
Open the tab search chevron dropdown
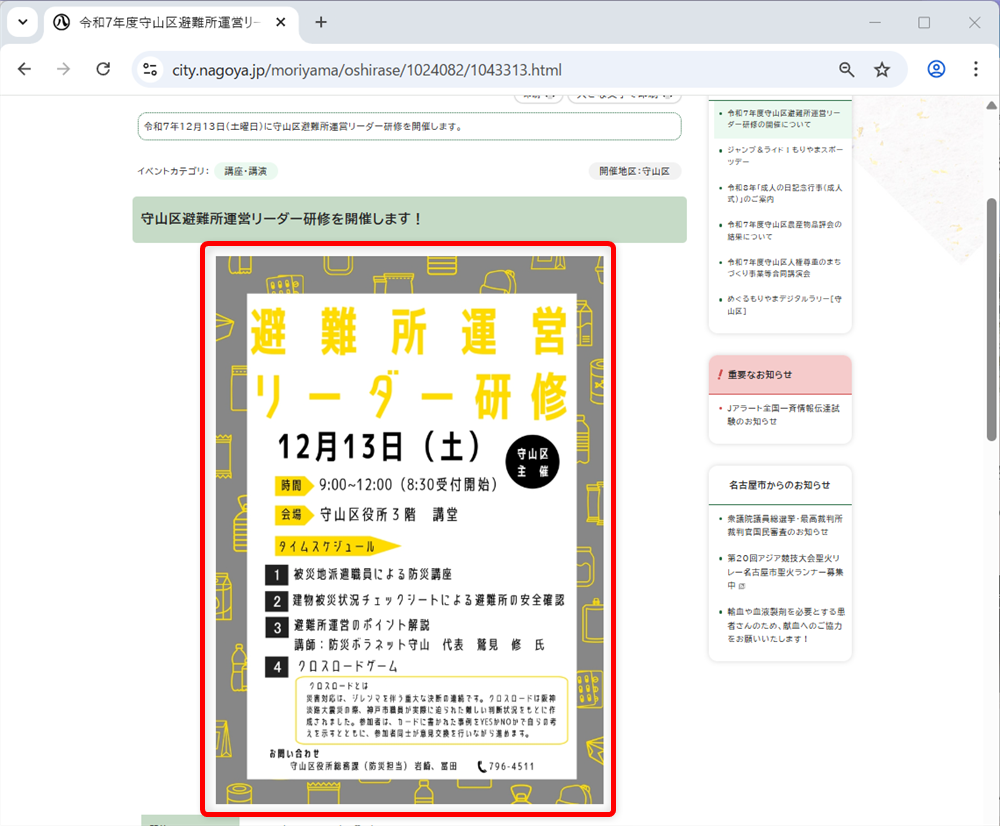[x=21, y=20]
